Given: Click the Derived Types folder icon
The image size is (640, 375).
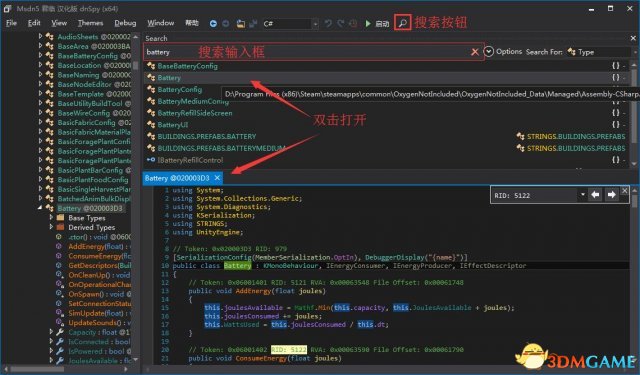Looking at the screenshot, I should (60, 227).
